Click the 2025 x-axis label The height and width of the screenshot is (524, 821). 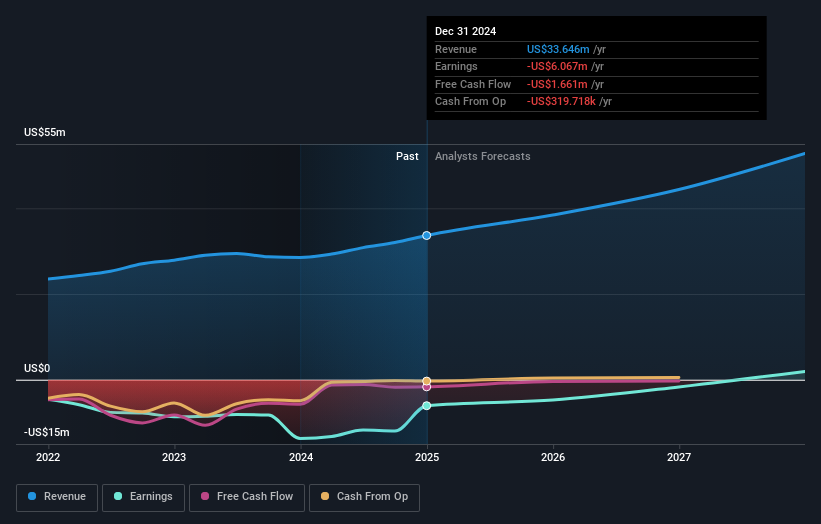(427, 457)
